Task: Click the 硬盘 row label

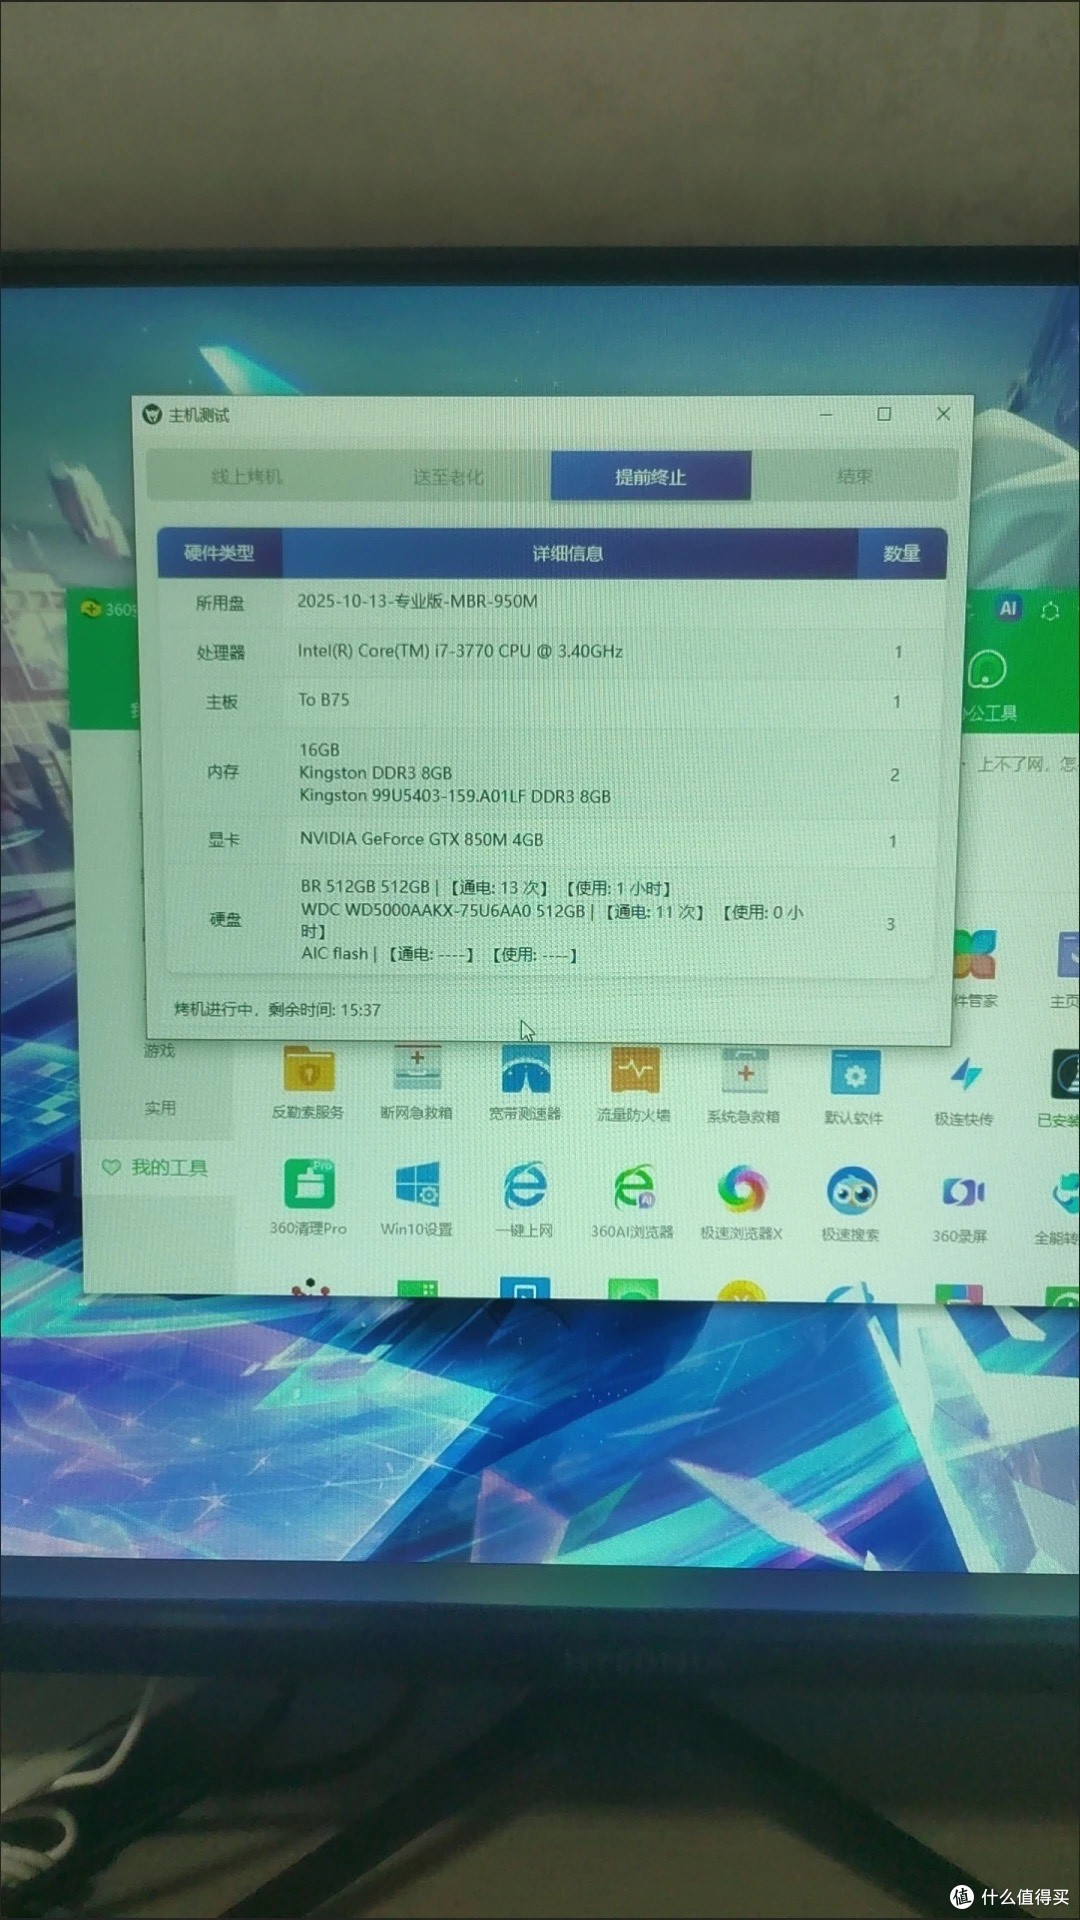Action: (x=225, y=919)
